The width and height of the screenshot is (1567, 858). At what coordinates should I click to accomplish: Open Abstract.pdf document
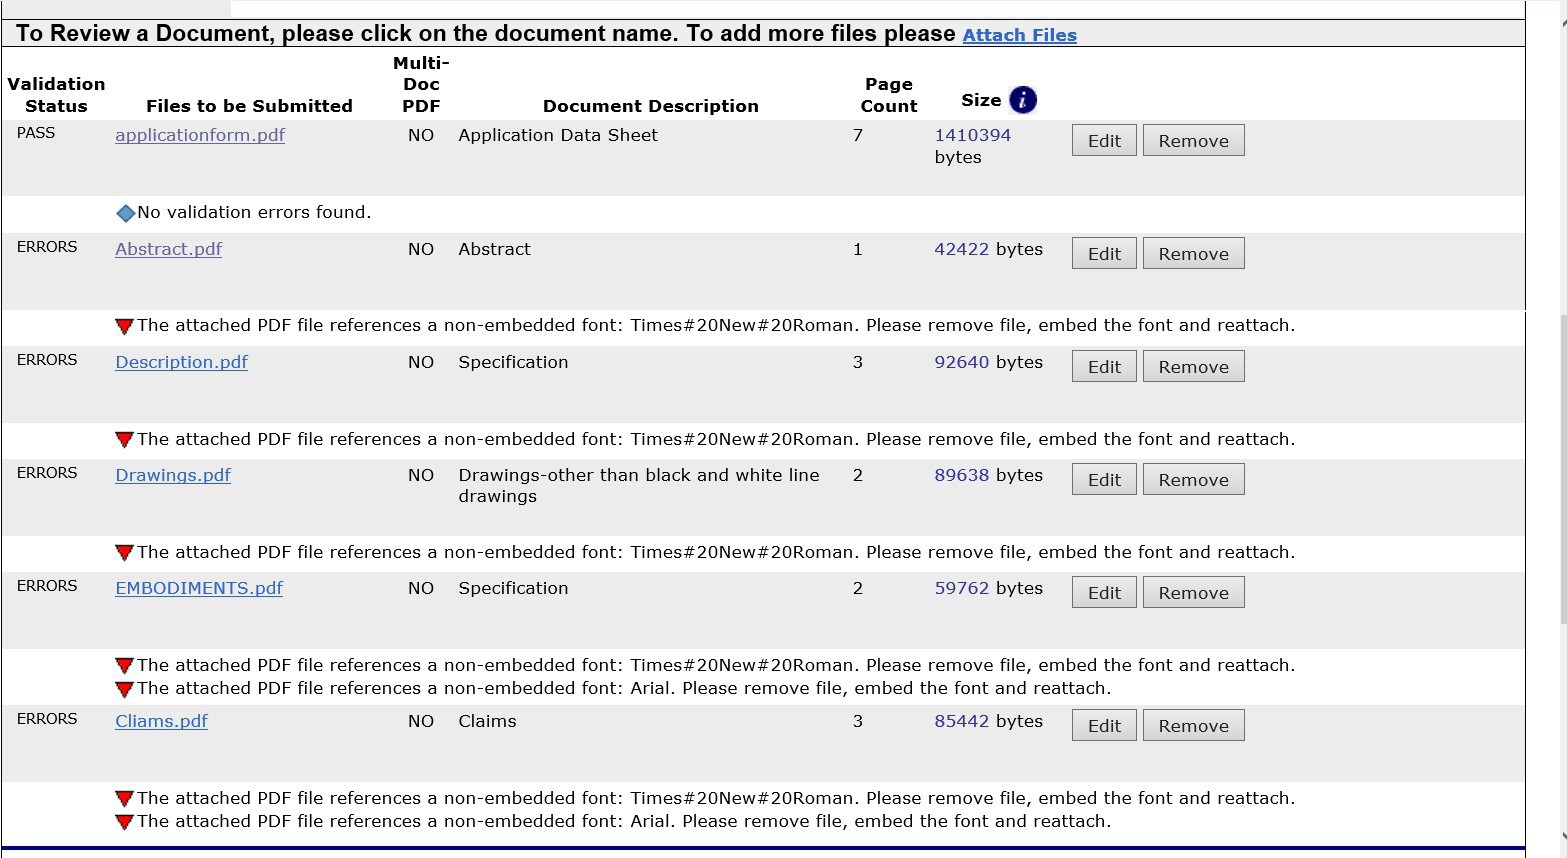168,249
